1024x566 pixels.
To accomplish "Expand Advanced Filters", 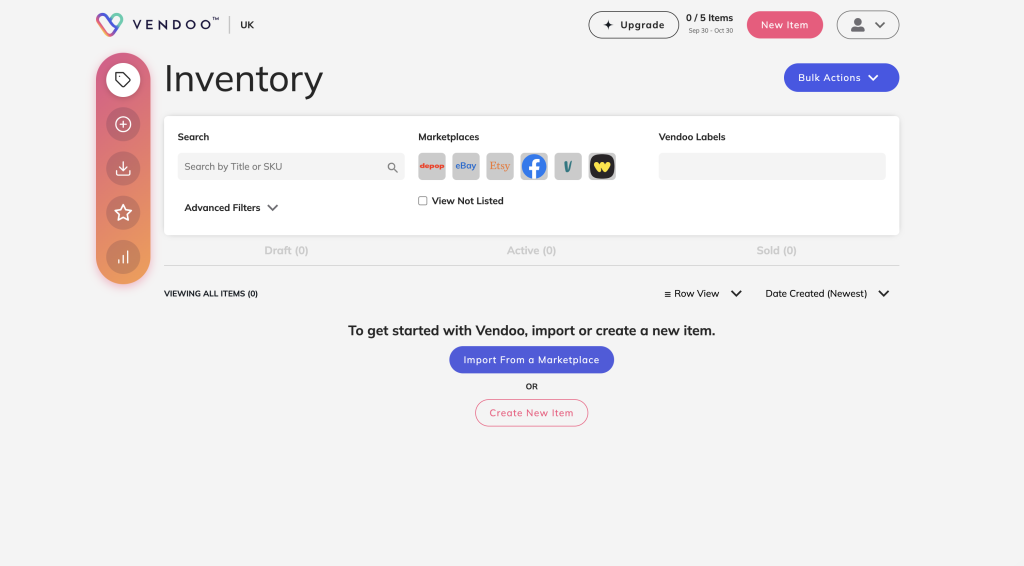I will [231, 208].
